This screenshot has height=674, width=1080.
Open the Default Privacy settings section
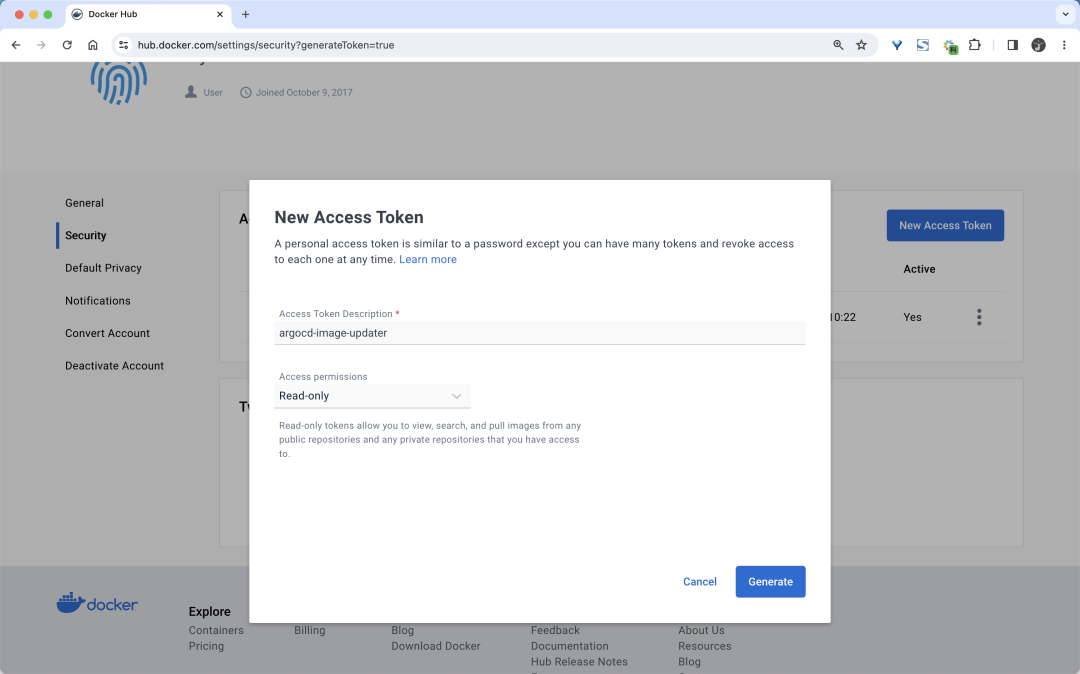click(103, 268)
